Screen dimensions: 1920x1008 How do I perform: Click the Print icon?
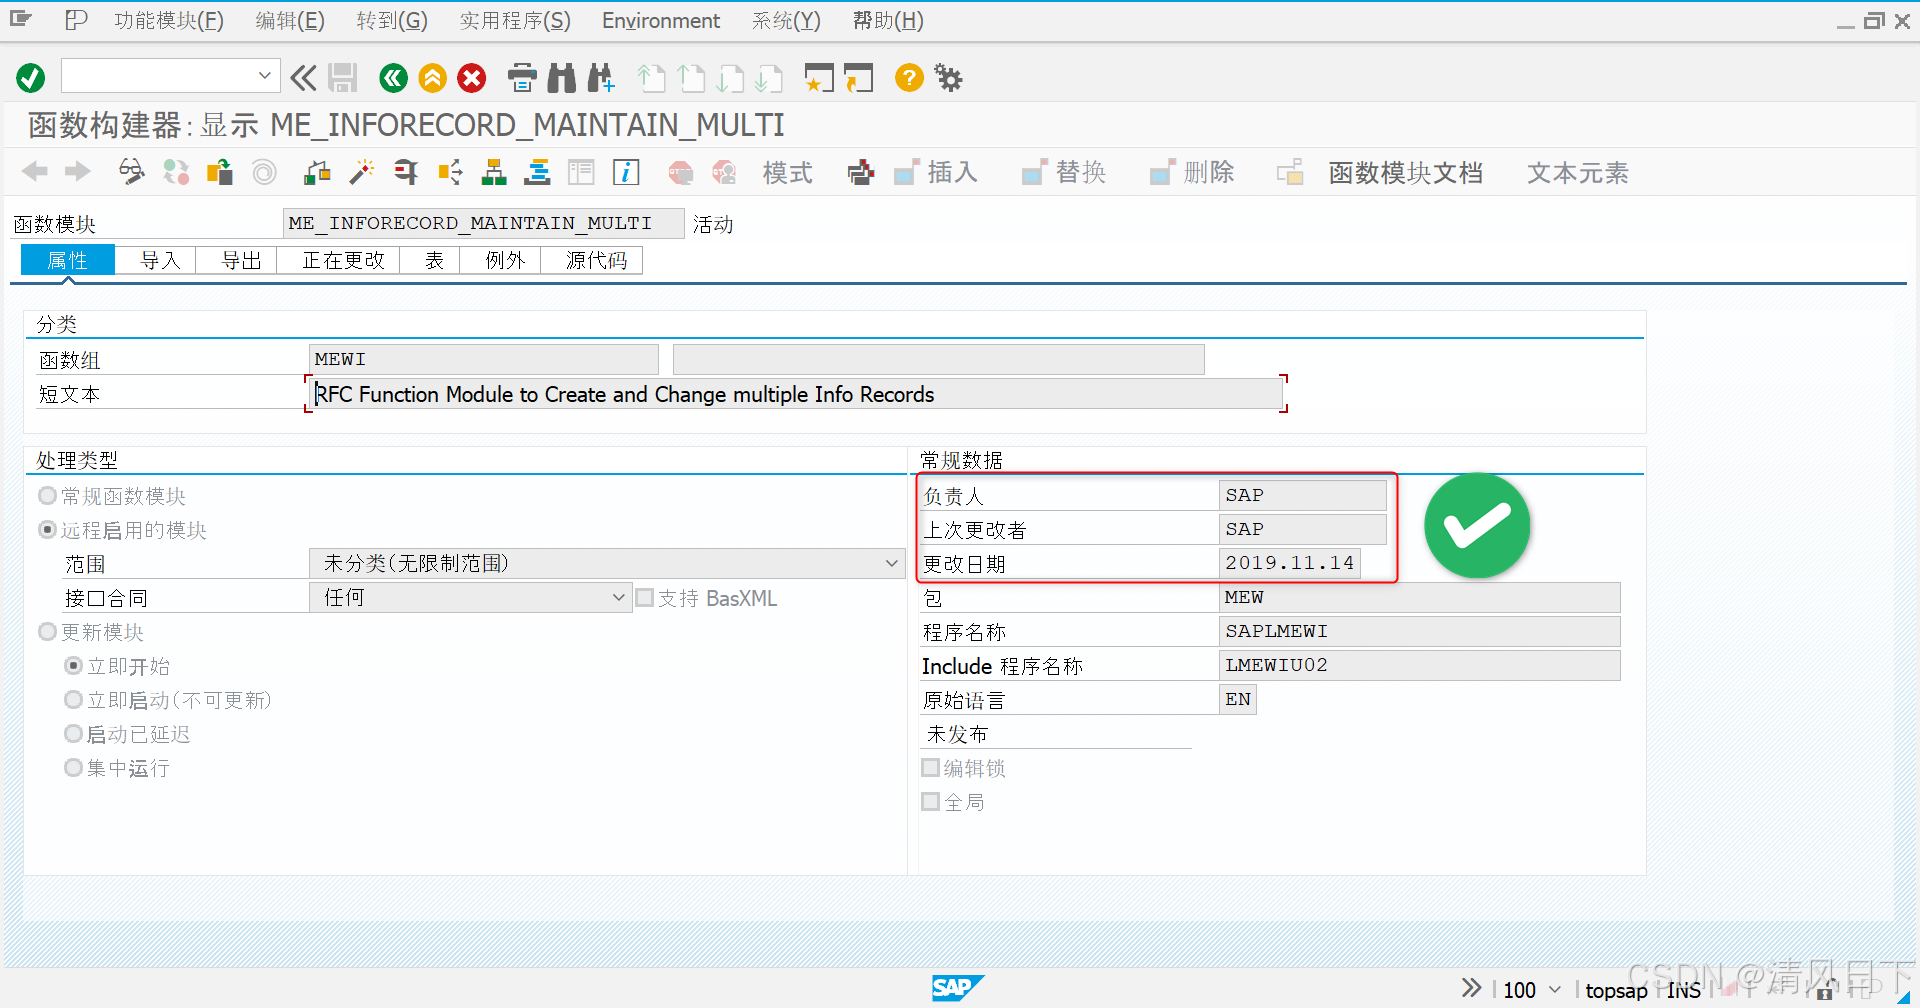(522, 78)
